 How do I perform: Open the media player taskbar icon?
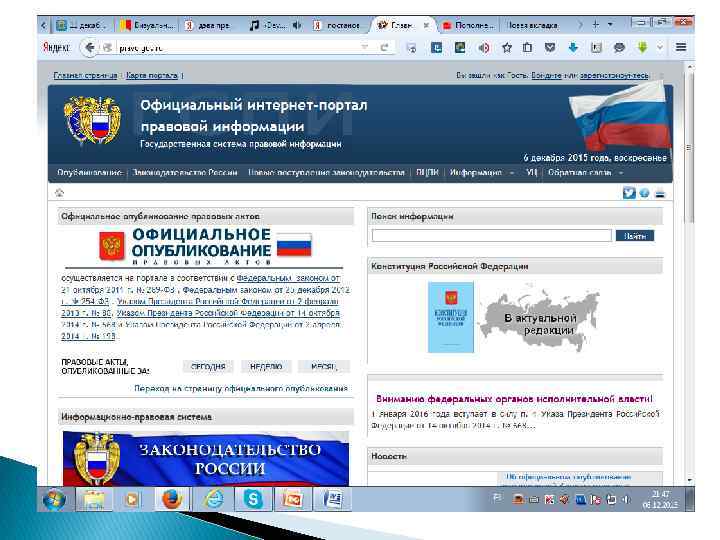132,499
